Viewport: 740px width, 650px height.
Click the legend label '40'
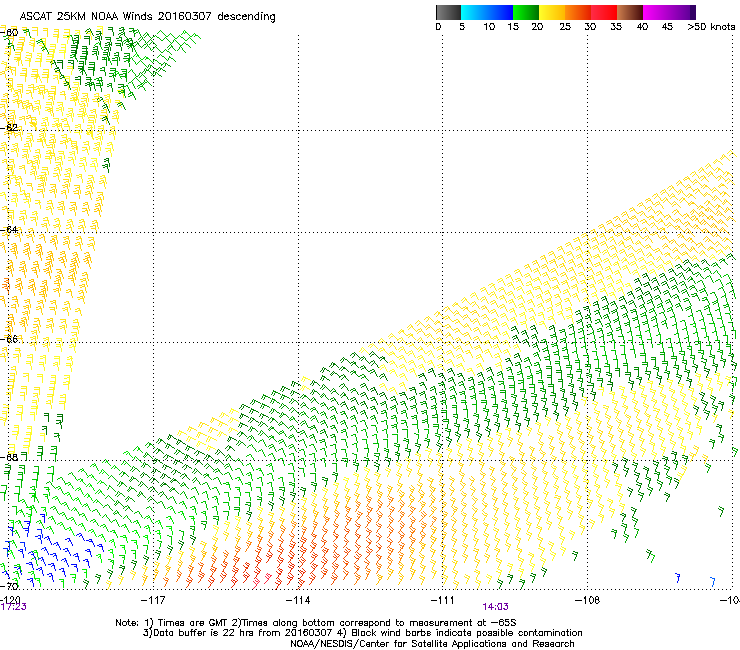[642, 27]
